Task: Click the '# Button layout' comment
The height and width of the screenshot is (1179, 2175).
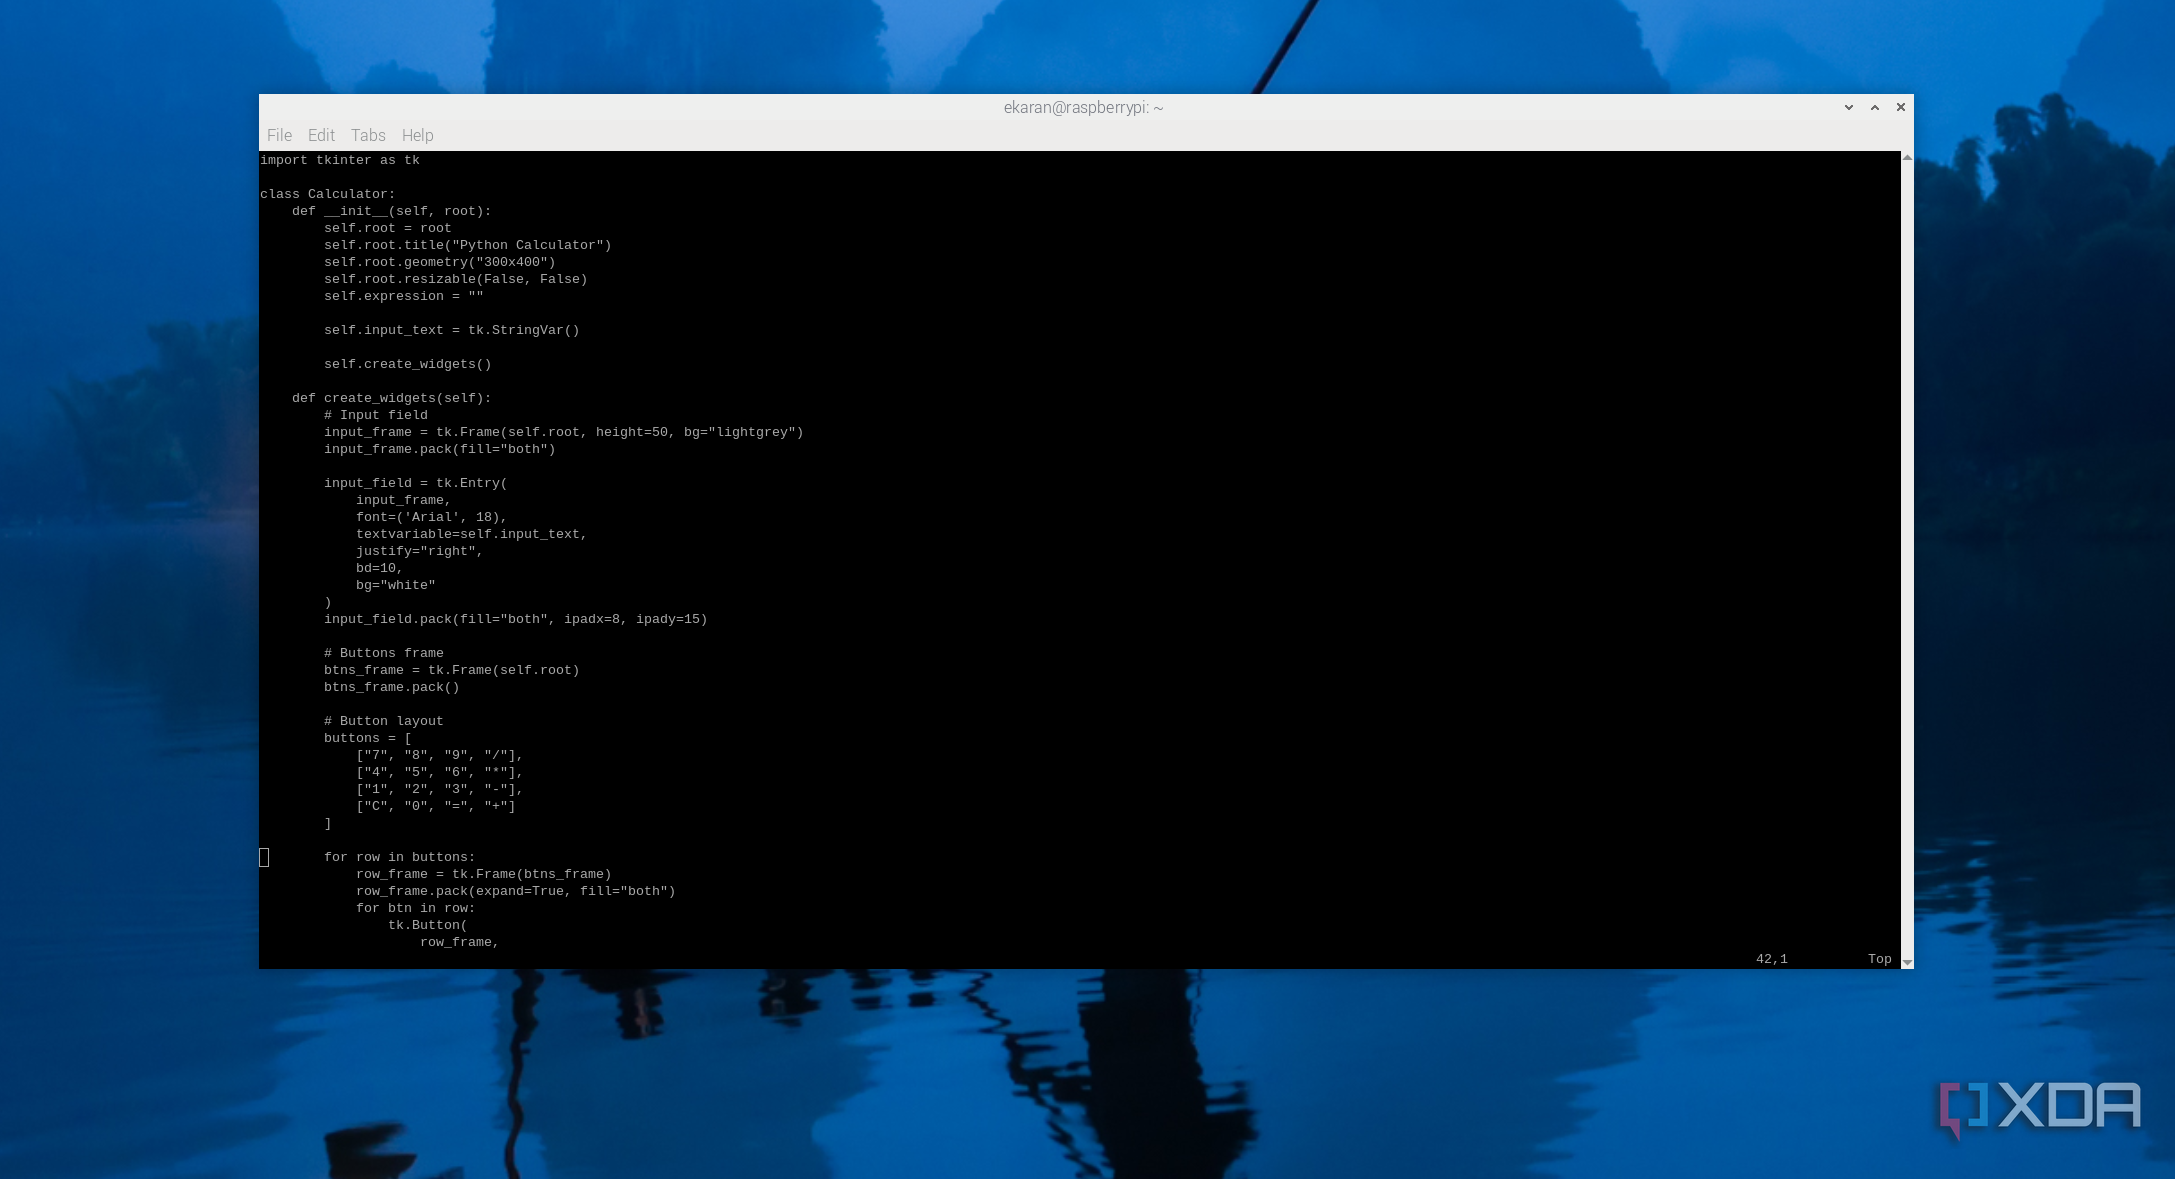Action: [384, 721]
